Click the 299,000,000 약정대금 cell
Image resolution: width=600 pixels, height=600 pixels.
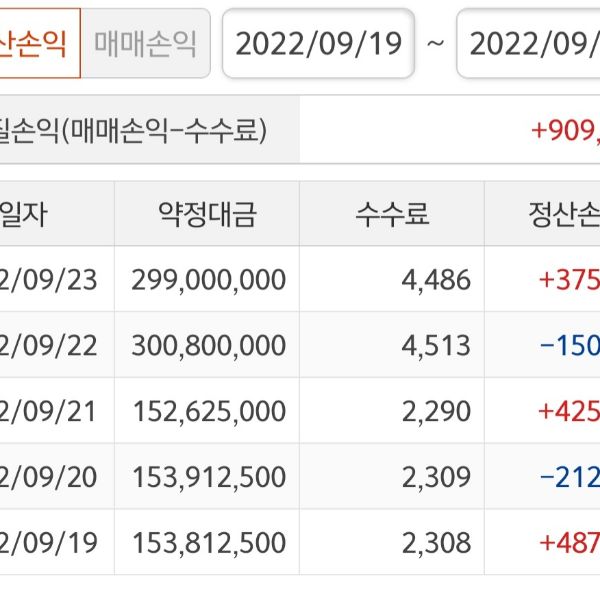click(x=208, y=279)
